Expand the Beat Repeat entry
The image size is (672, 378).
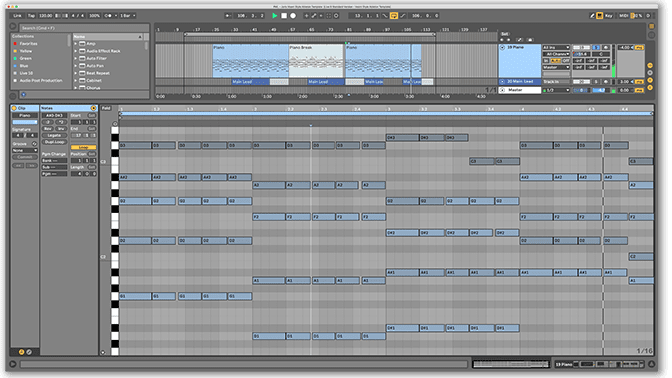click(x=76, y=73)
